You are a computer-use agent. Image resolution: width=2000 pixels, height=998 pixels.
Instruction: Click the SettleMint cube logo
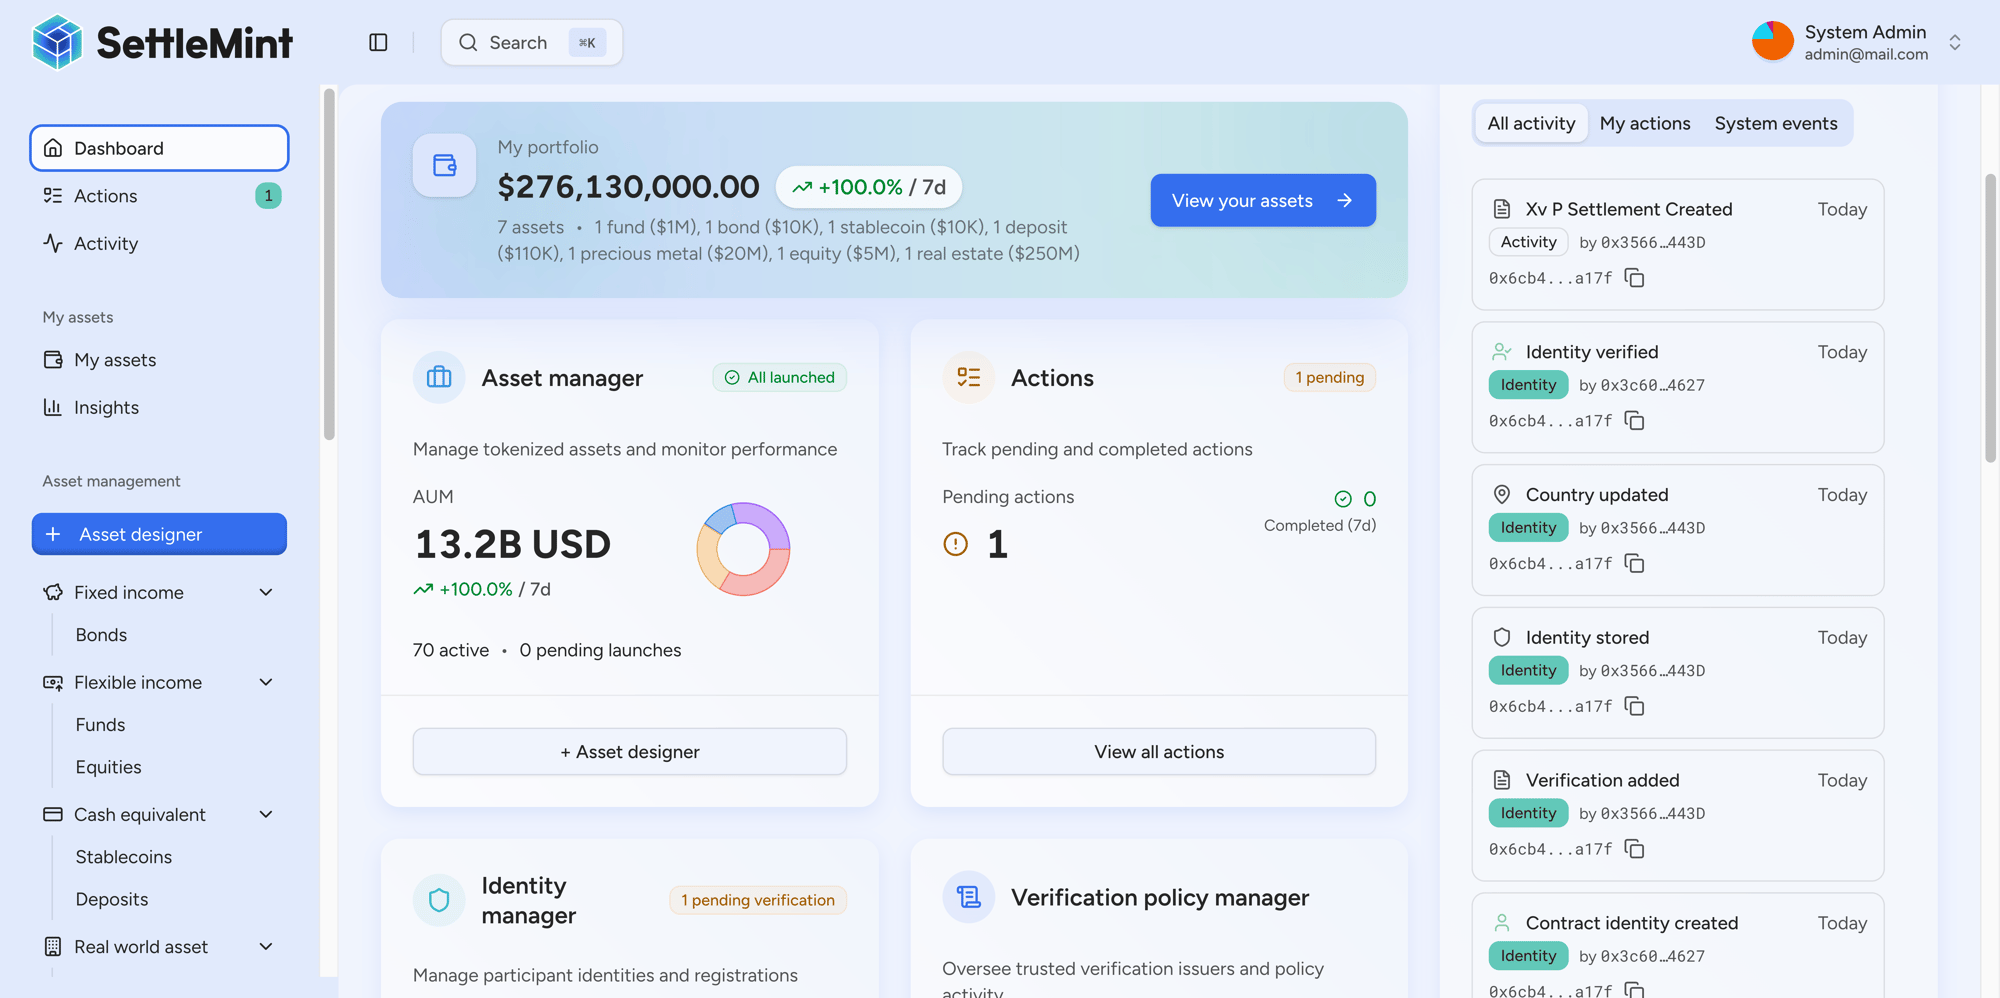point(57,42)
